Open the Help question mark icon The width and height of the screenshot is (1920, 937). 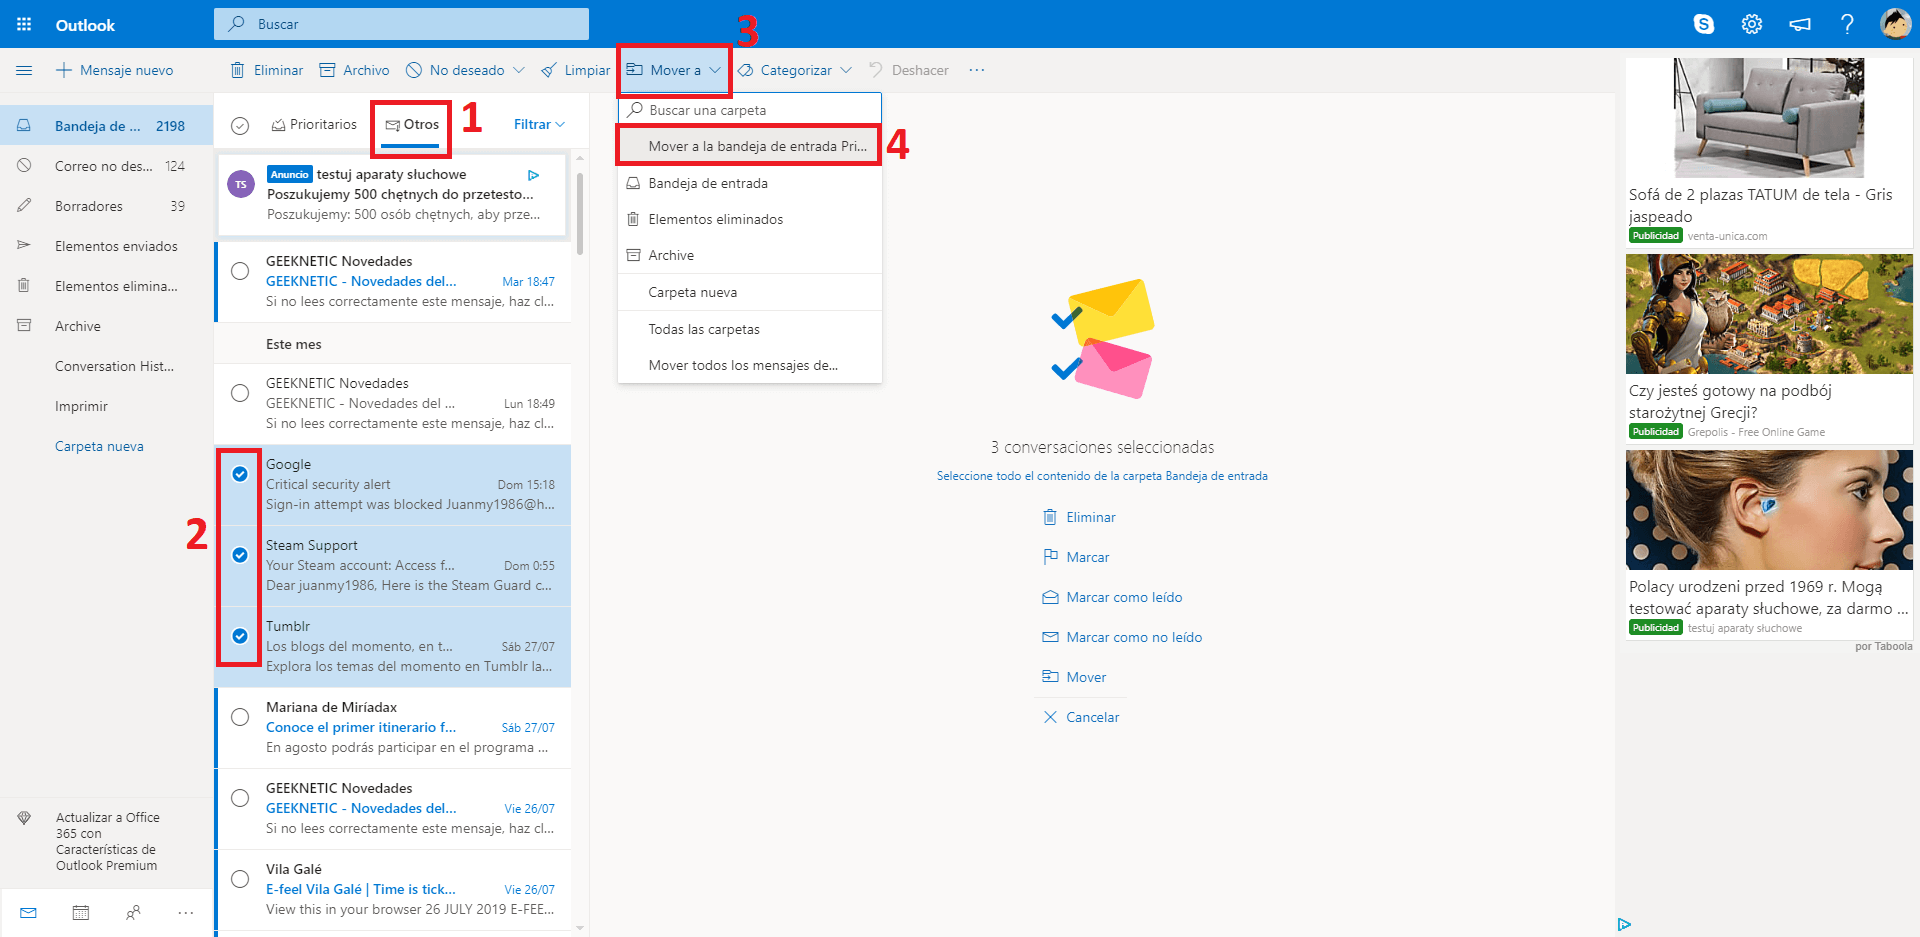1847,24
